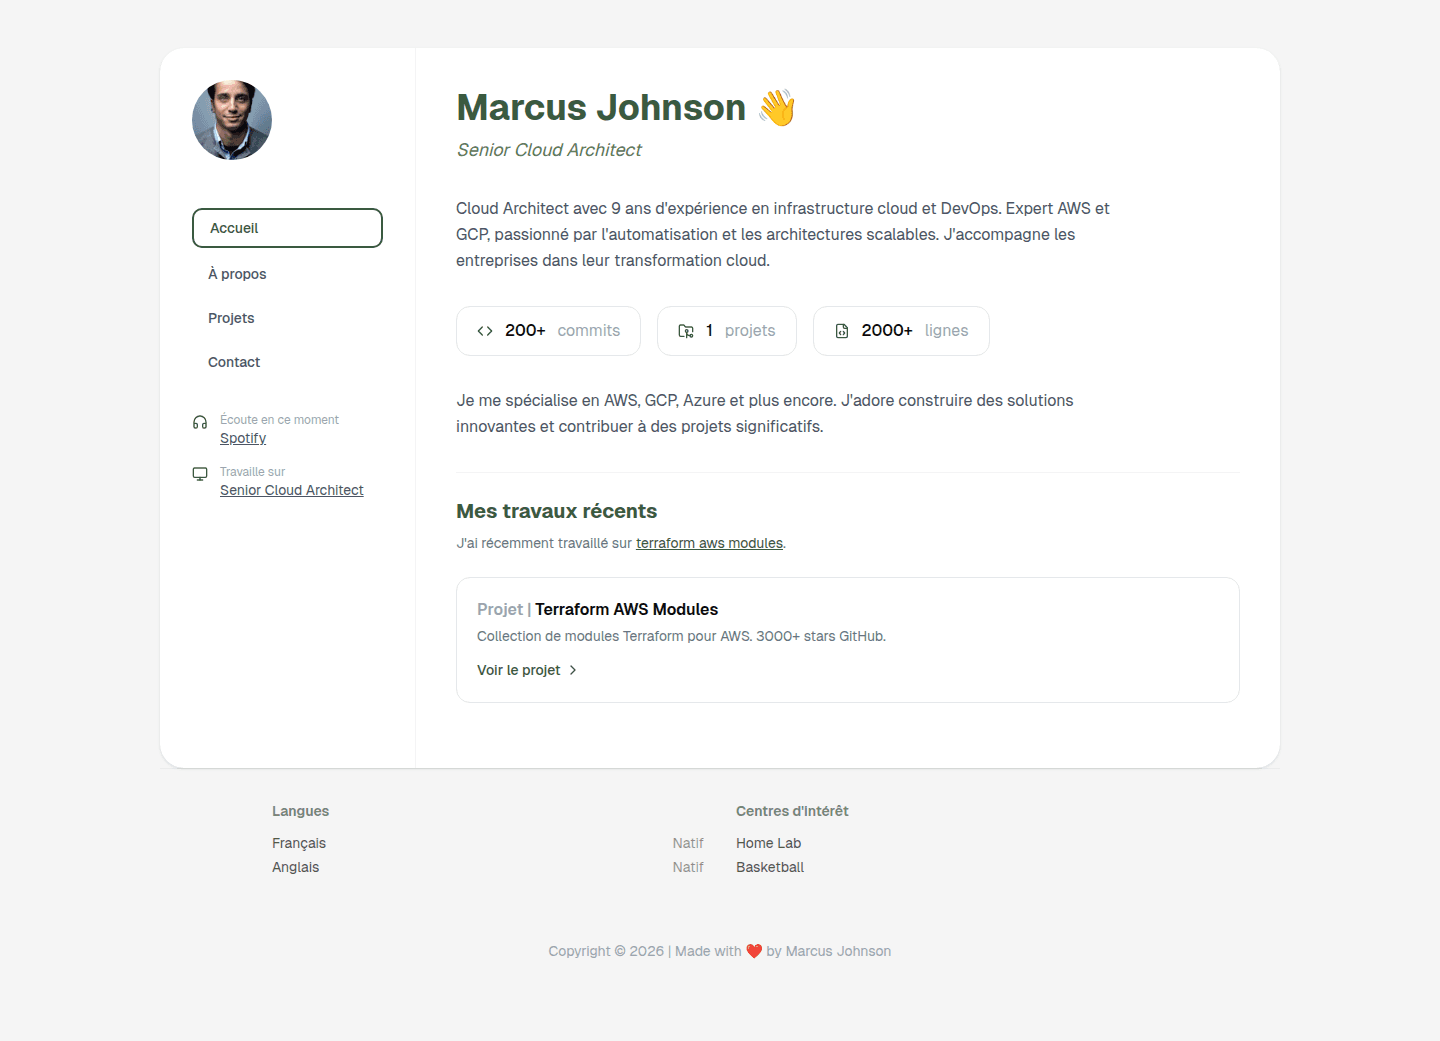Image resolution: width=1440 pixels, height=1041 pixels.
Task: Click Marcus Johnson's profile photo
Action: (232, 120)
